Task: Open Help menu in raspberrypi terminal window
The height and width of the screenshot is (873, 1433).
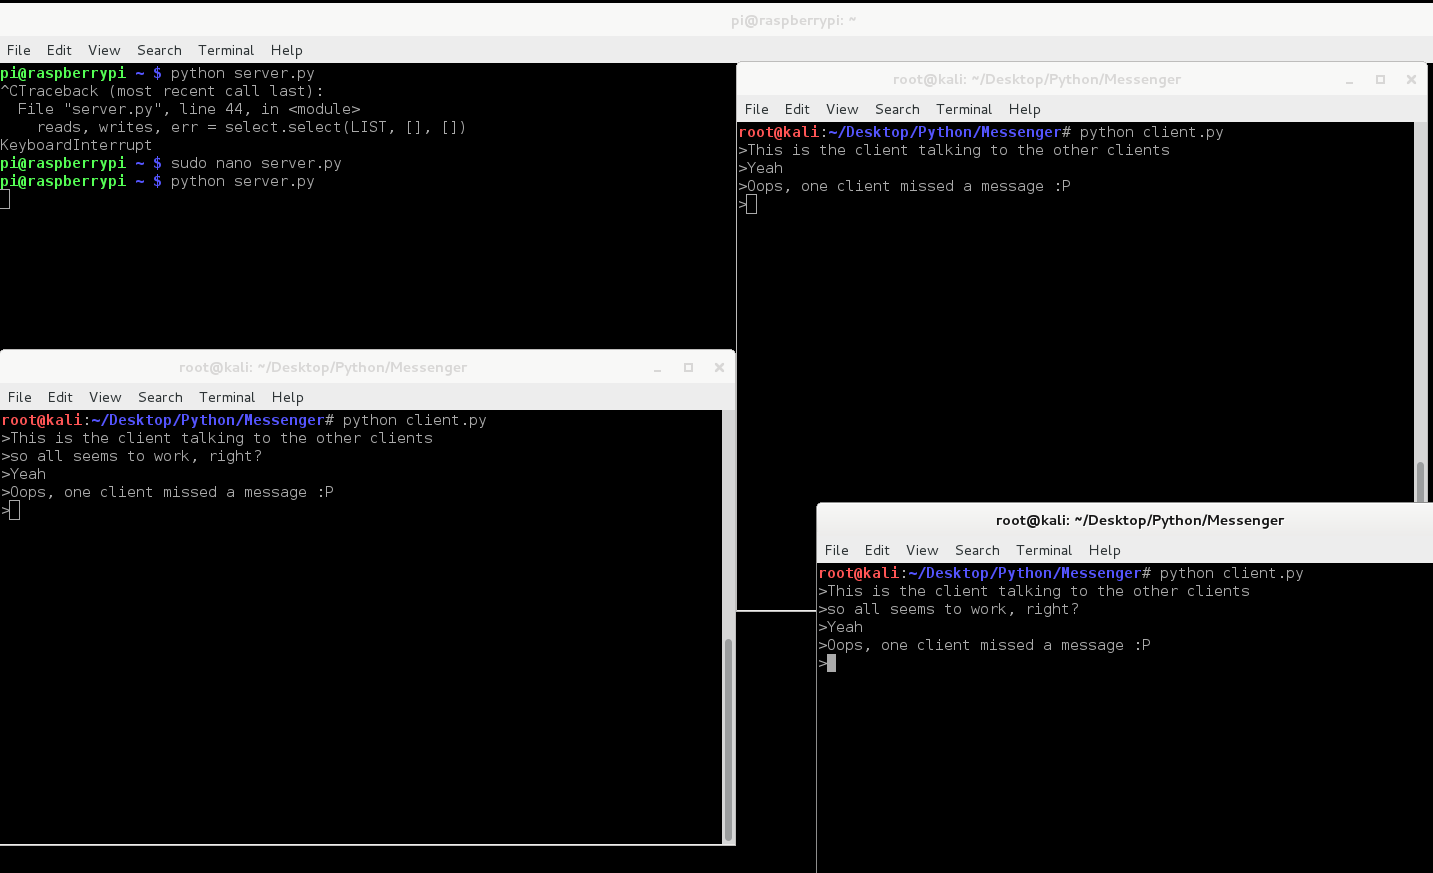Action: coord(286,50)
